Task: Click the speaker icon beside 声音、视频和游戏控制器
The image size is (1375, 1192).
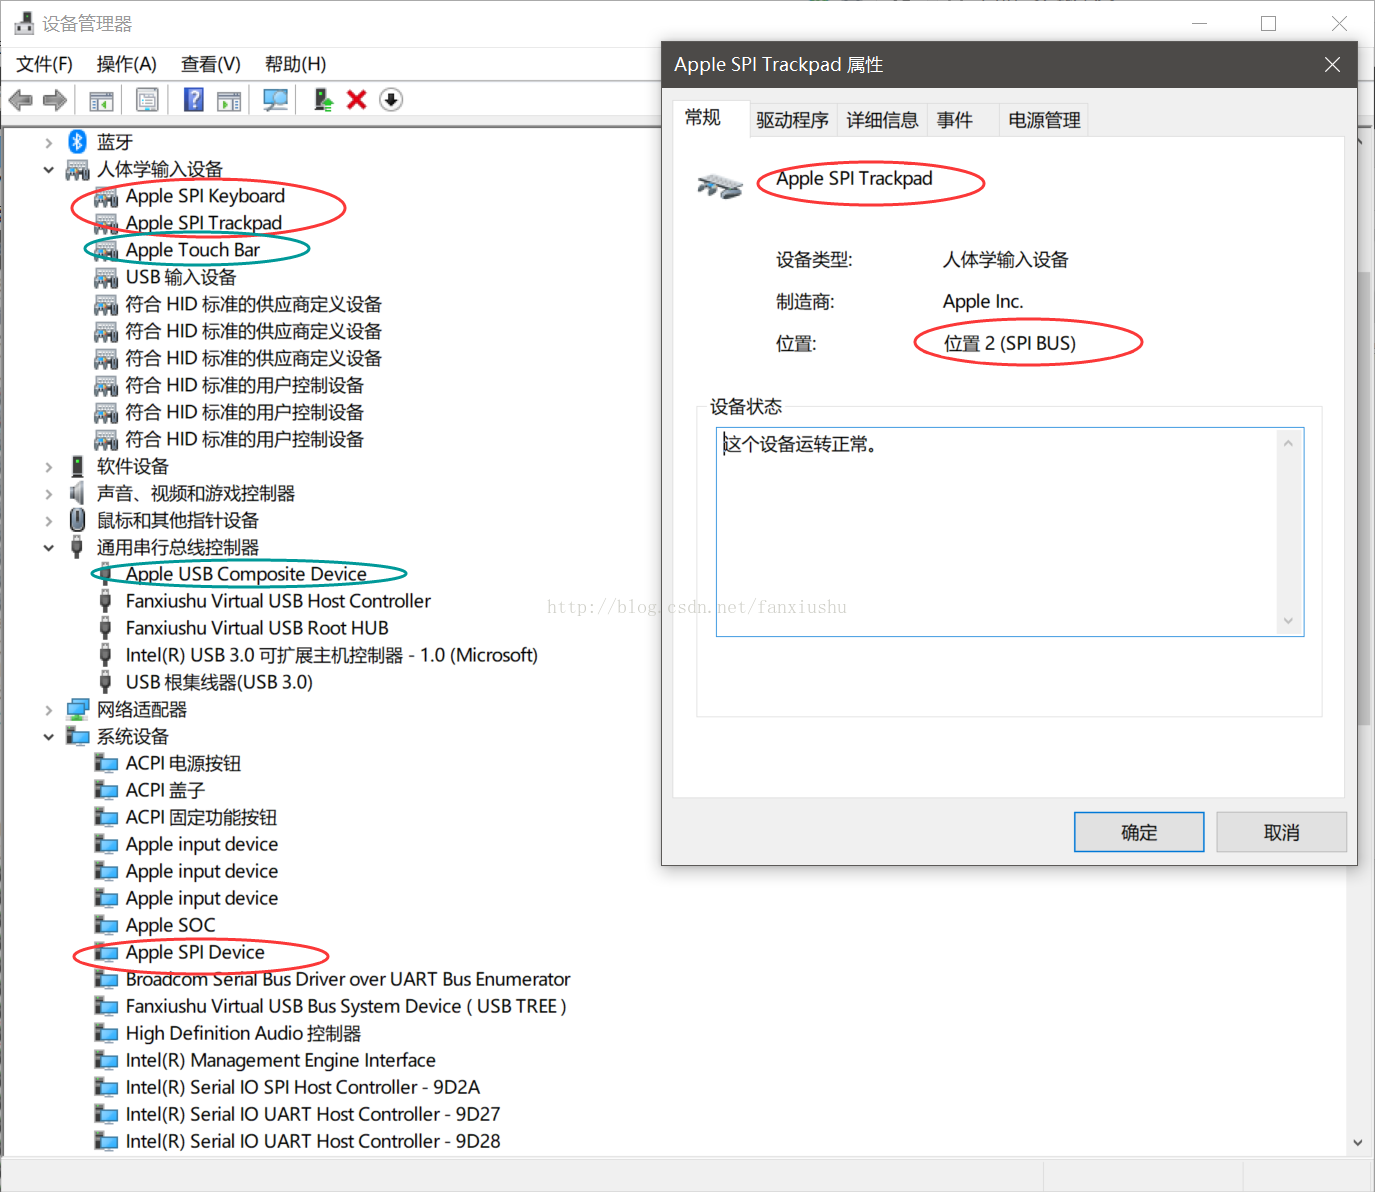Action: [77, 493]
